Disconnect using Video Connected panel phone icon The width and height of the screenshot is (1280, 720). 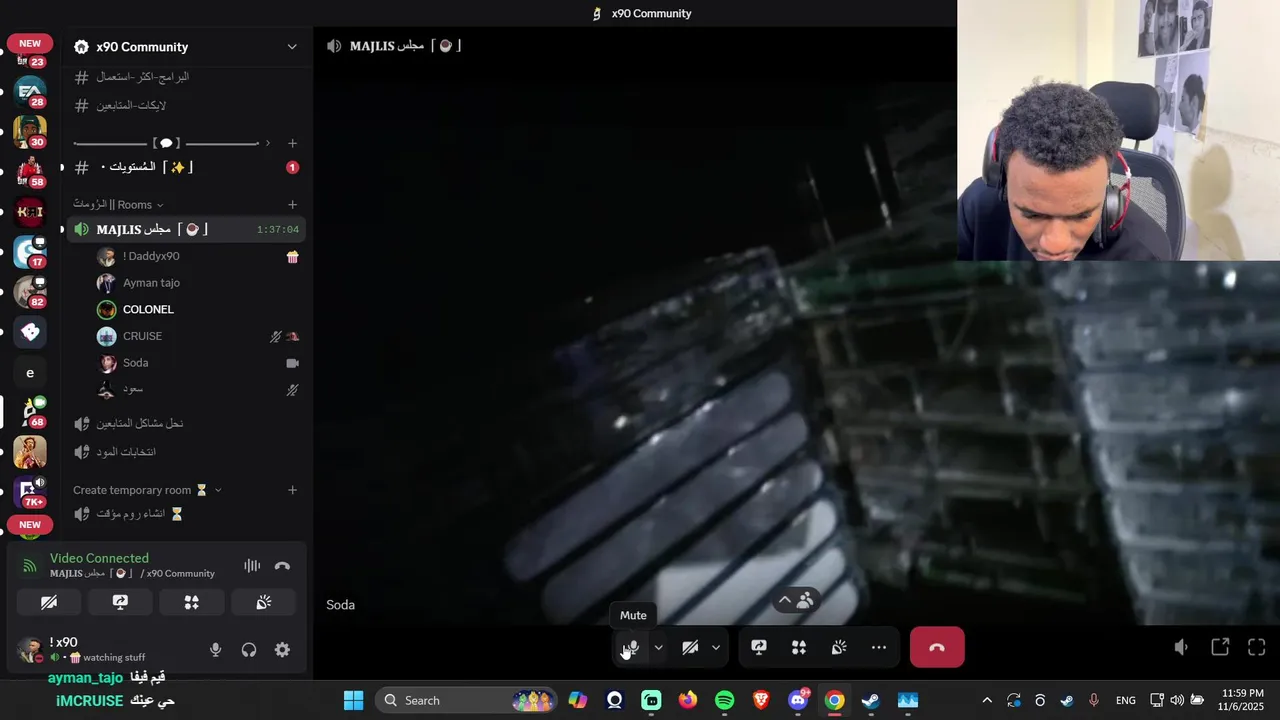(282, 566)
